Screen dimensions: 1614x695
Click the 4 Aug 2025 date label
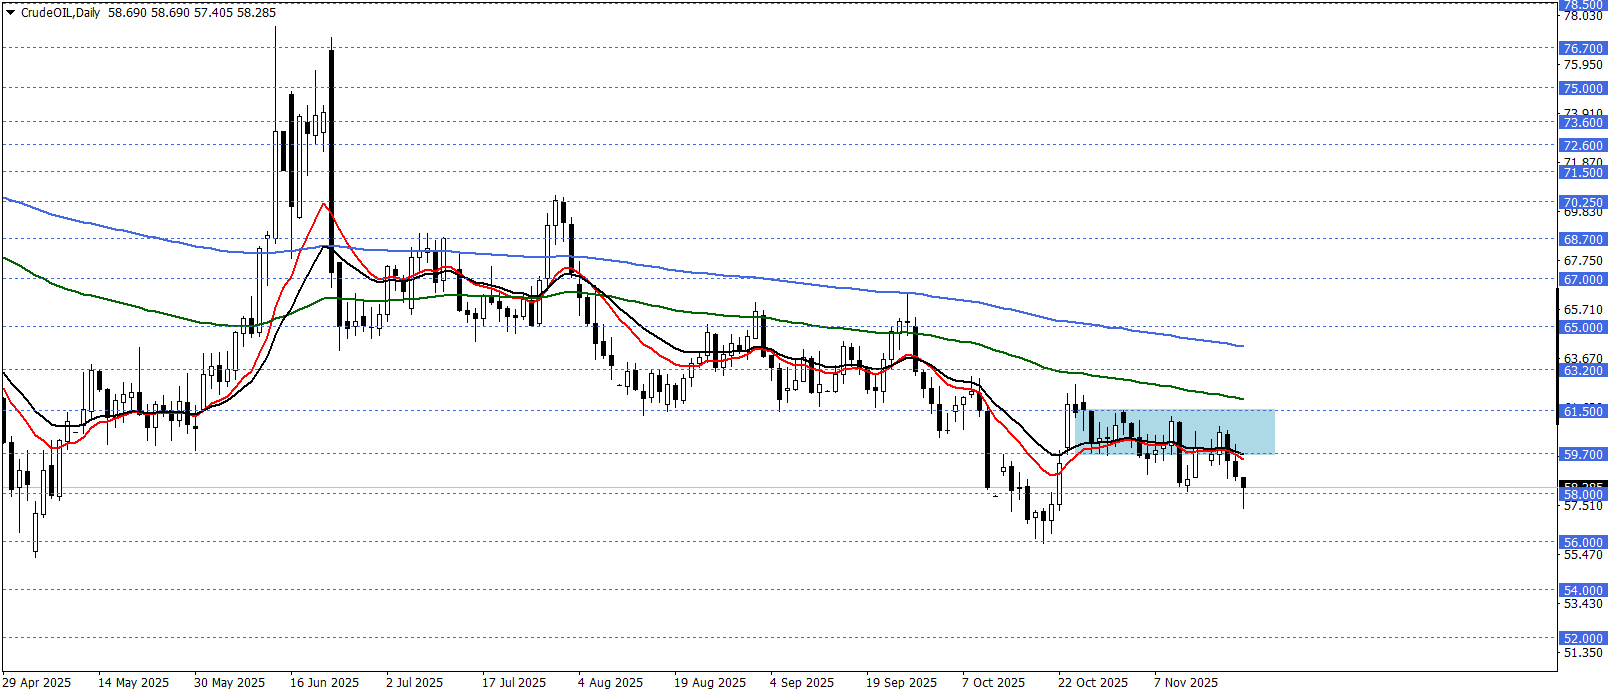pyautogui.click(x=610, y=682)
